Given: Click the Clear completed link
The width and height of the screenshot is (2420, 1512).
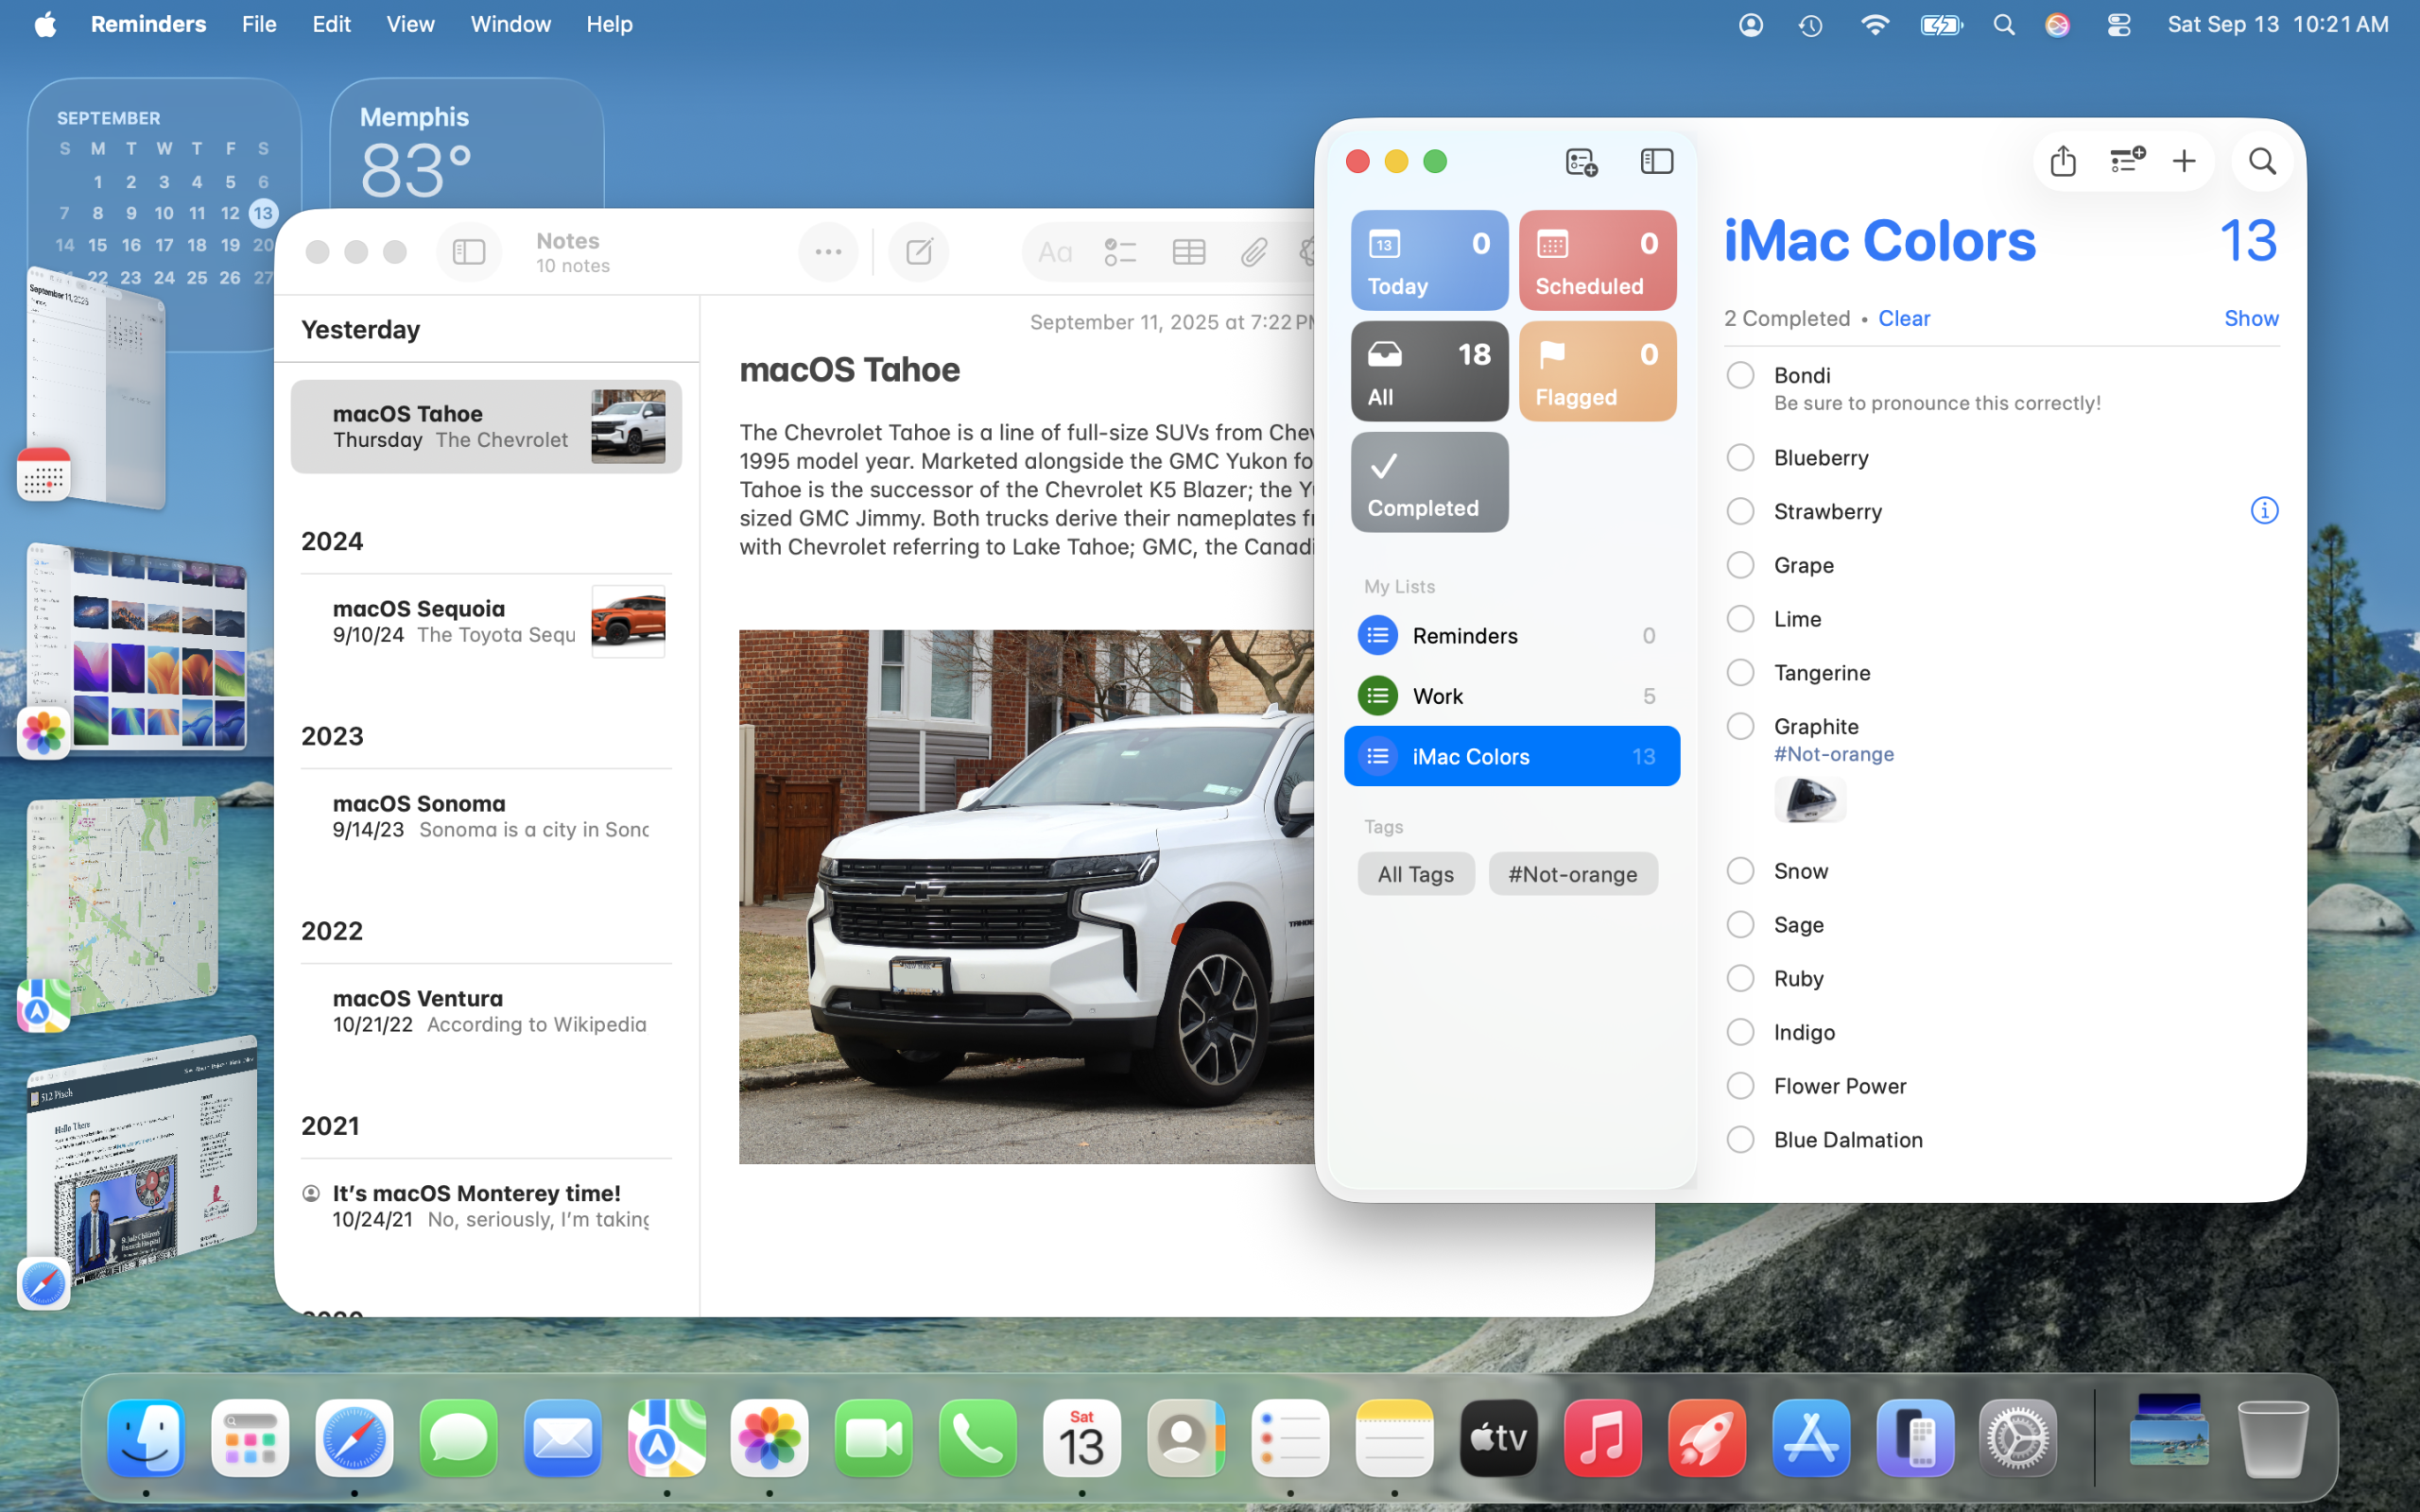Looking at the screenshot, I should (x=1904, y=318).
